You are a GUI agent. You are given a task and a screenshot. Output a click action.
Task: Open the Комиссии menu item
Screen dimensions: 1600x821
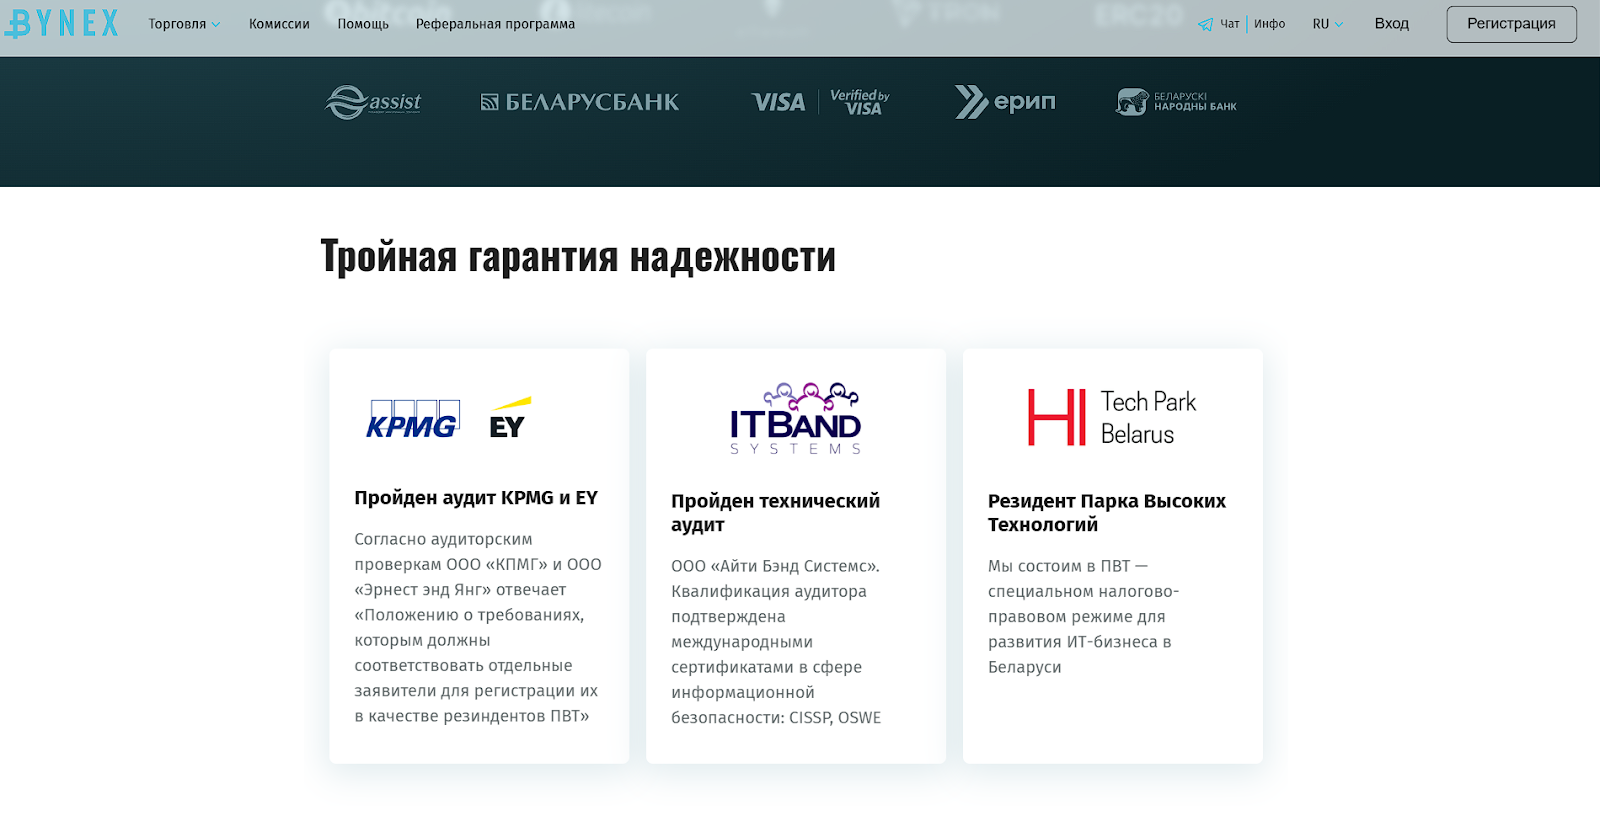point(279,24)
